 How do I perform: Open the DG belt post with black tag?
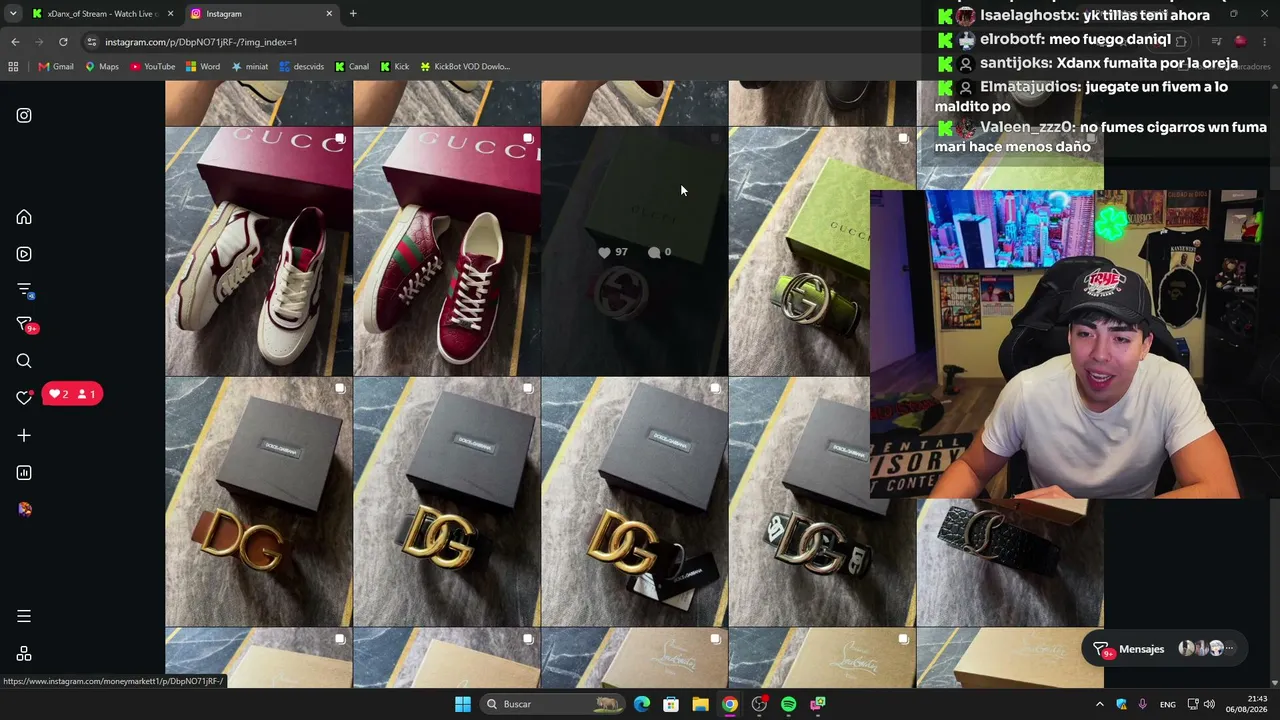(635, 502)
